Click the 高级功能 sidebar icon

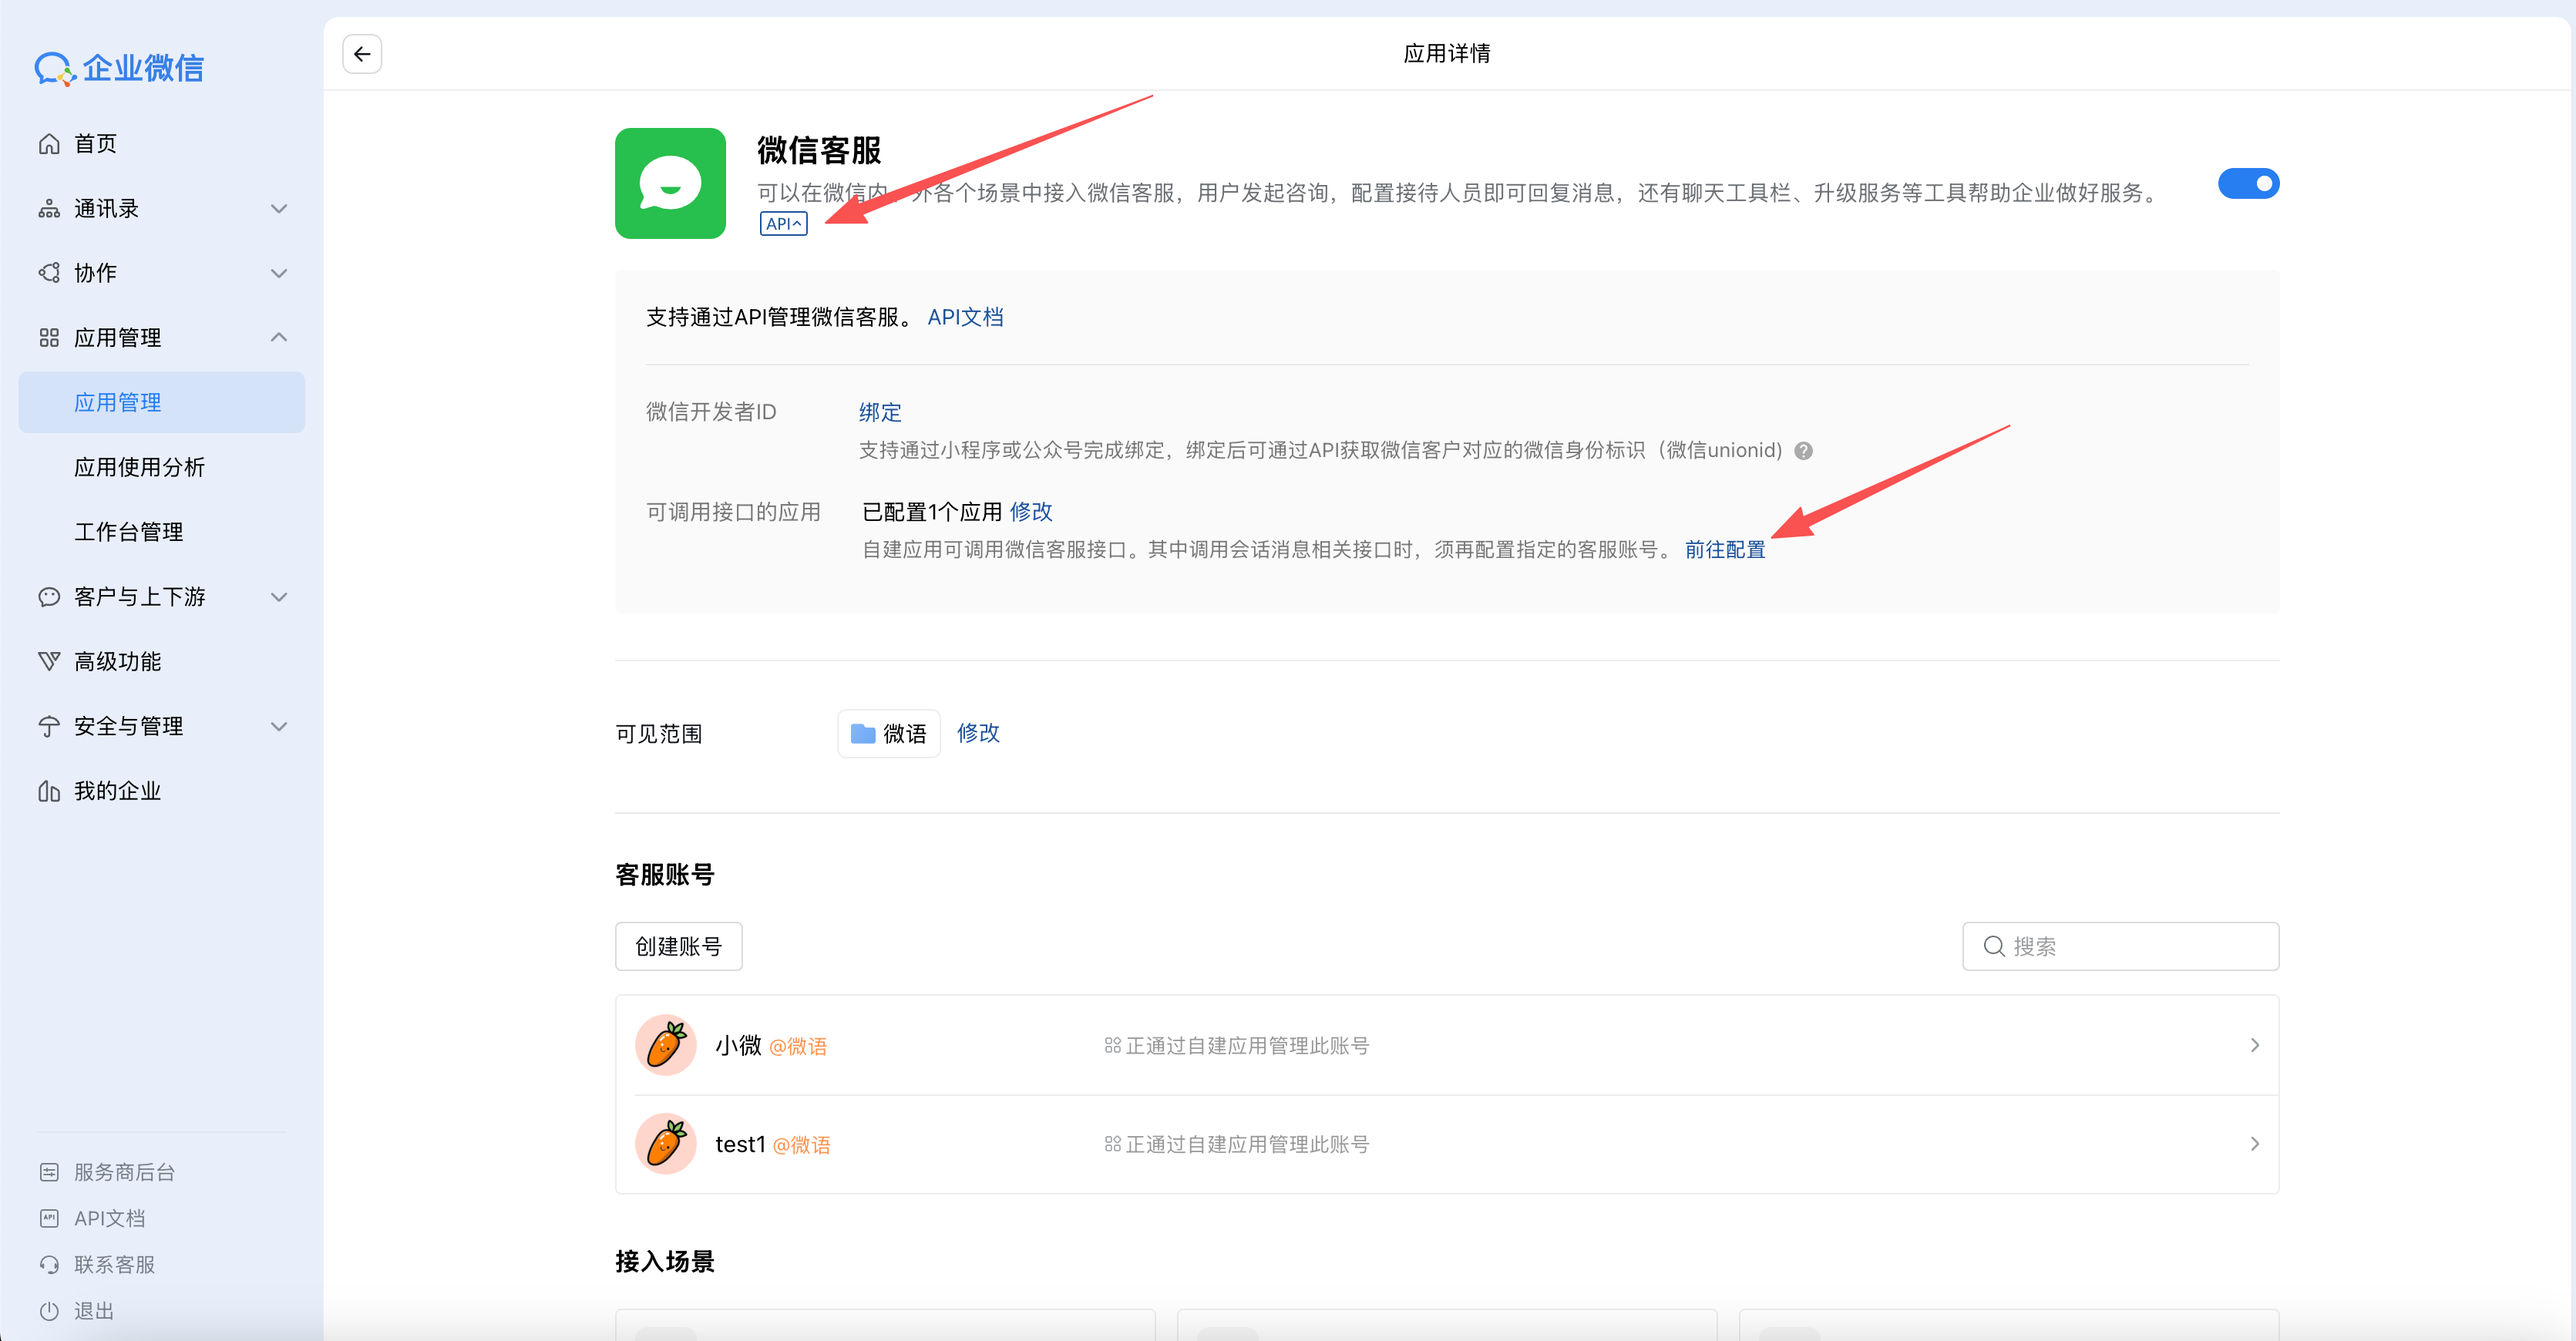pos(49,660)
